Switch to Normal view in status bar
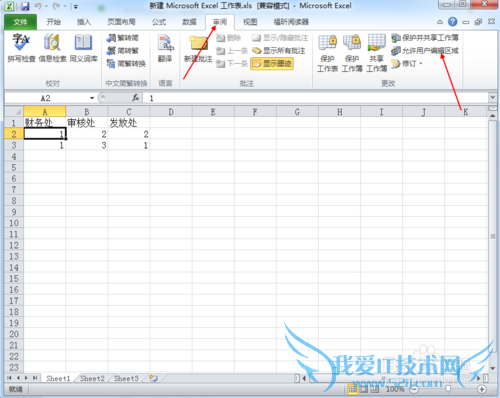Image resolution: width=500 pixels, height=398 pixels. point(353,389)
